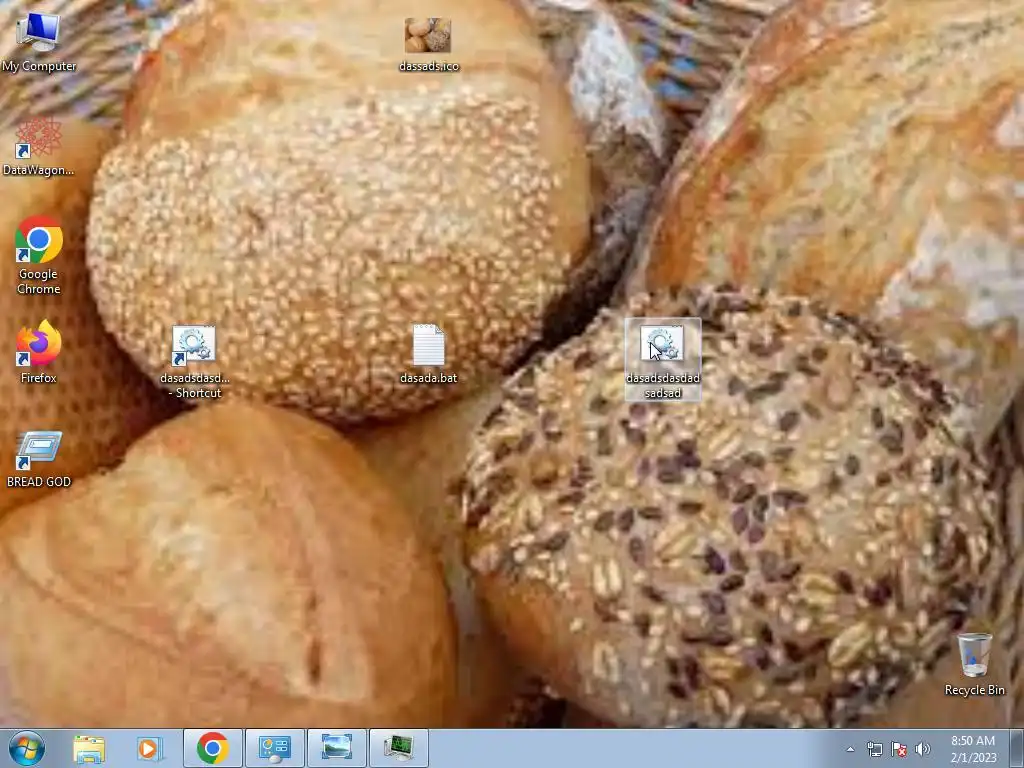Switch to the Control Panel taskbar window
The width and height of the screenshot is (1024, 768).
[274, 748]
